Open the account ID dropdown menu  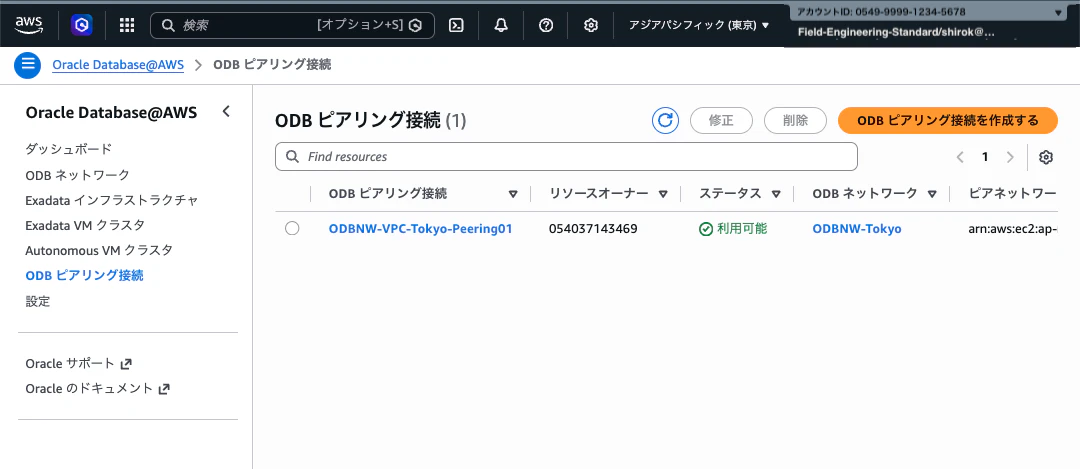pyautogui.click(x=929, y=12)
